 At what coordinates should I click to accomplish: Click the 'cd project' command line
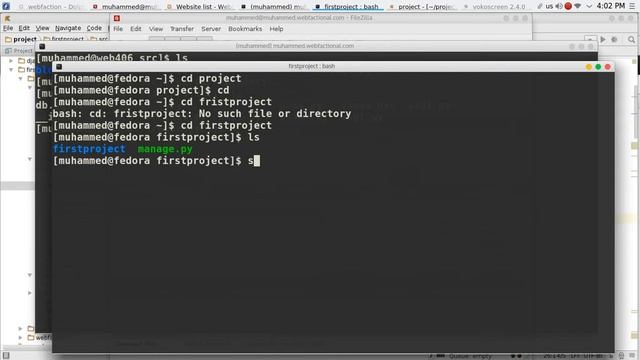(x=147, y=78)
